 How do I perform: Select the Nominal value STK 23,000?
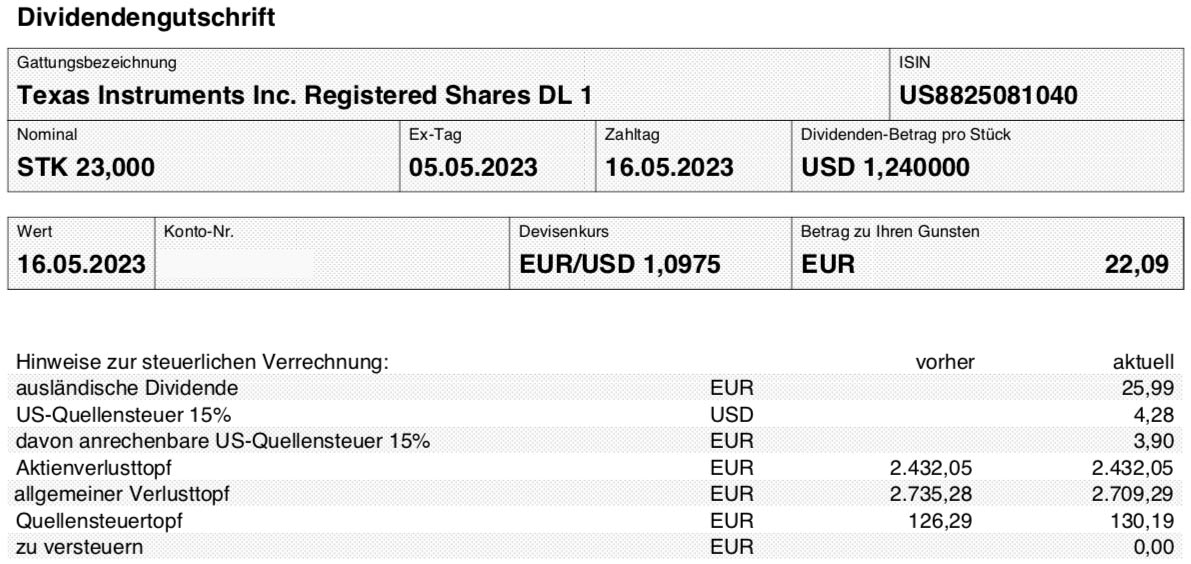point(86,167)
